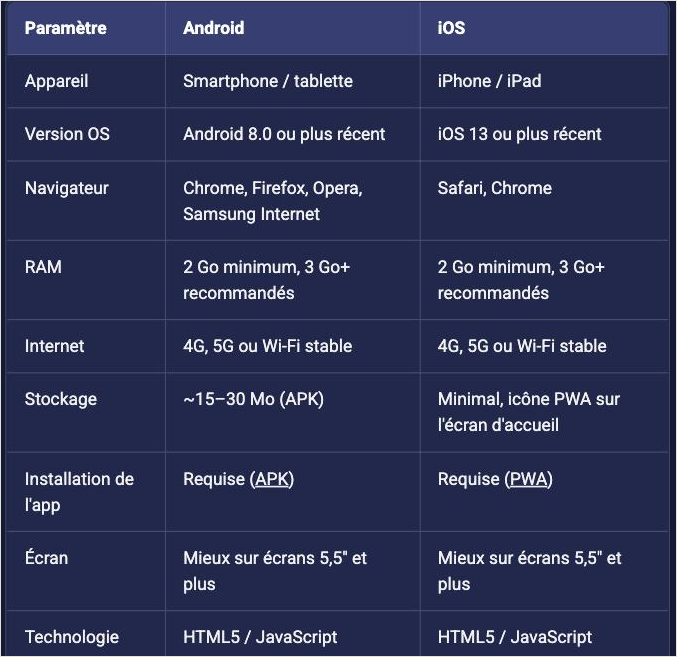Click the Technologie row label
Screen dimensions: 677x657
[x=72, y=637]
